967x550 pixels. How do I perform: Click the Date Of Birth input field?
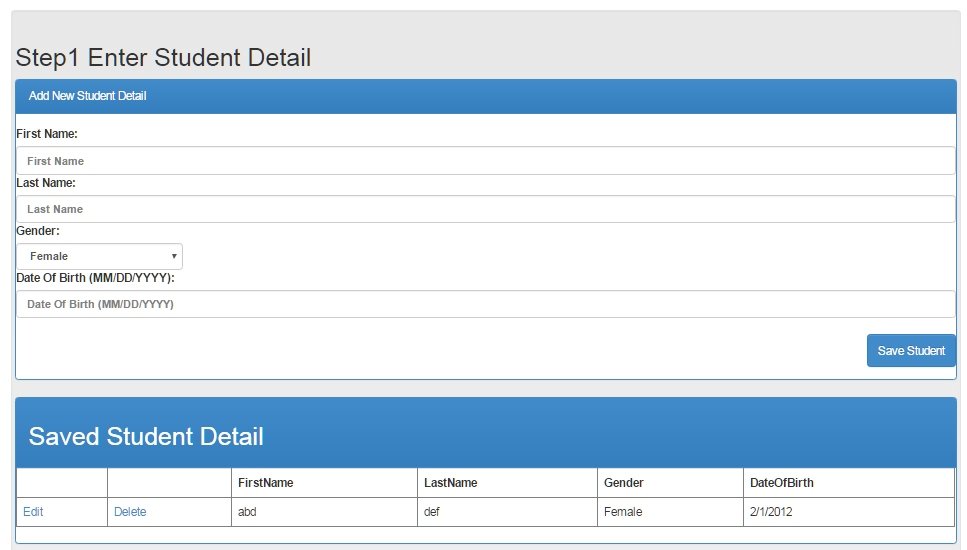coord(485,304)
